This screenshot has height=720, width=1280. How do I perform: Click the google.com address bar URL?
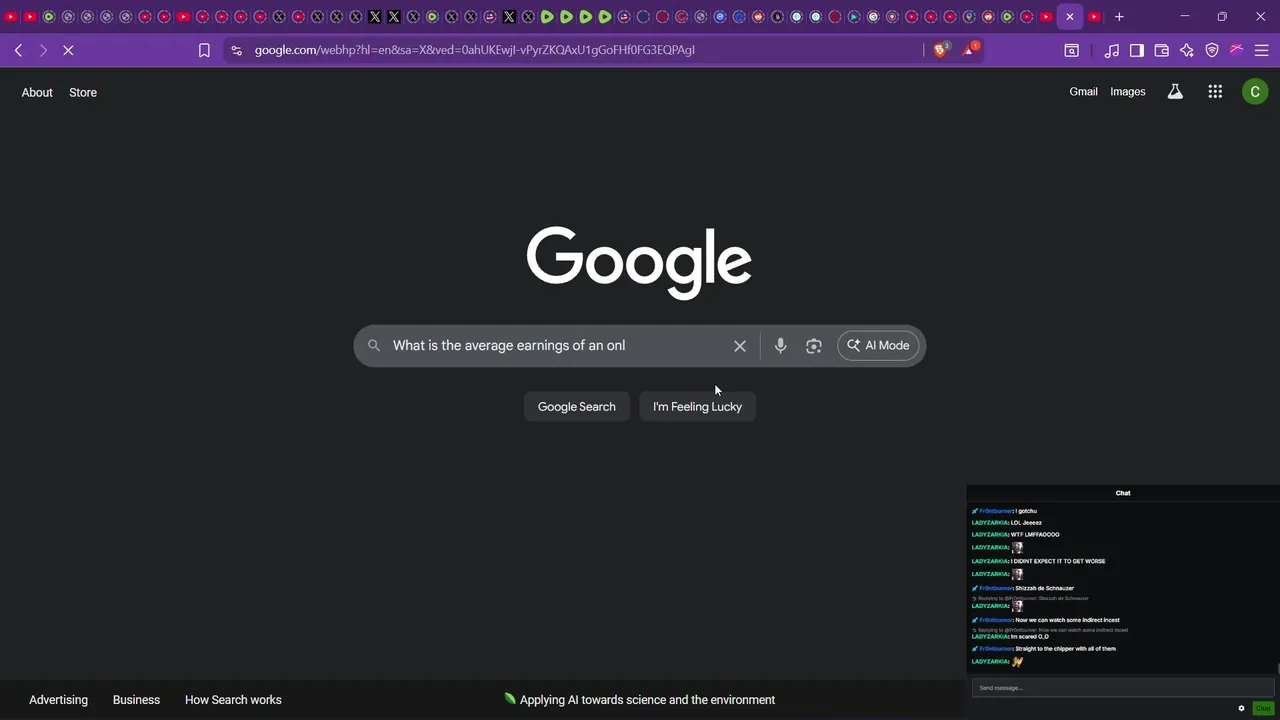click(474, 50)
